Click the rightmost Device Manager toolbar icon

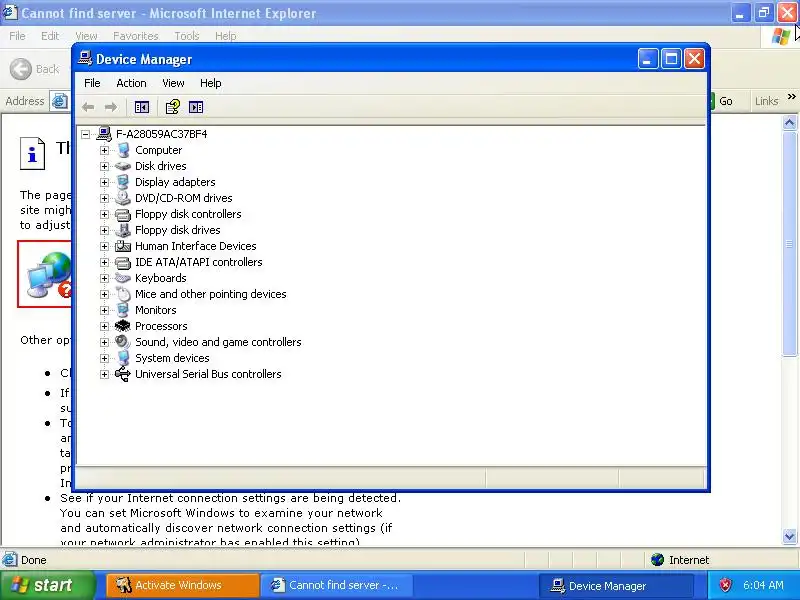coord(196,107)
